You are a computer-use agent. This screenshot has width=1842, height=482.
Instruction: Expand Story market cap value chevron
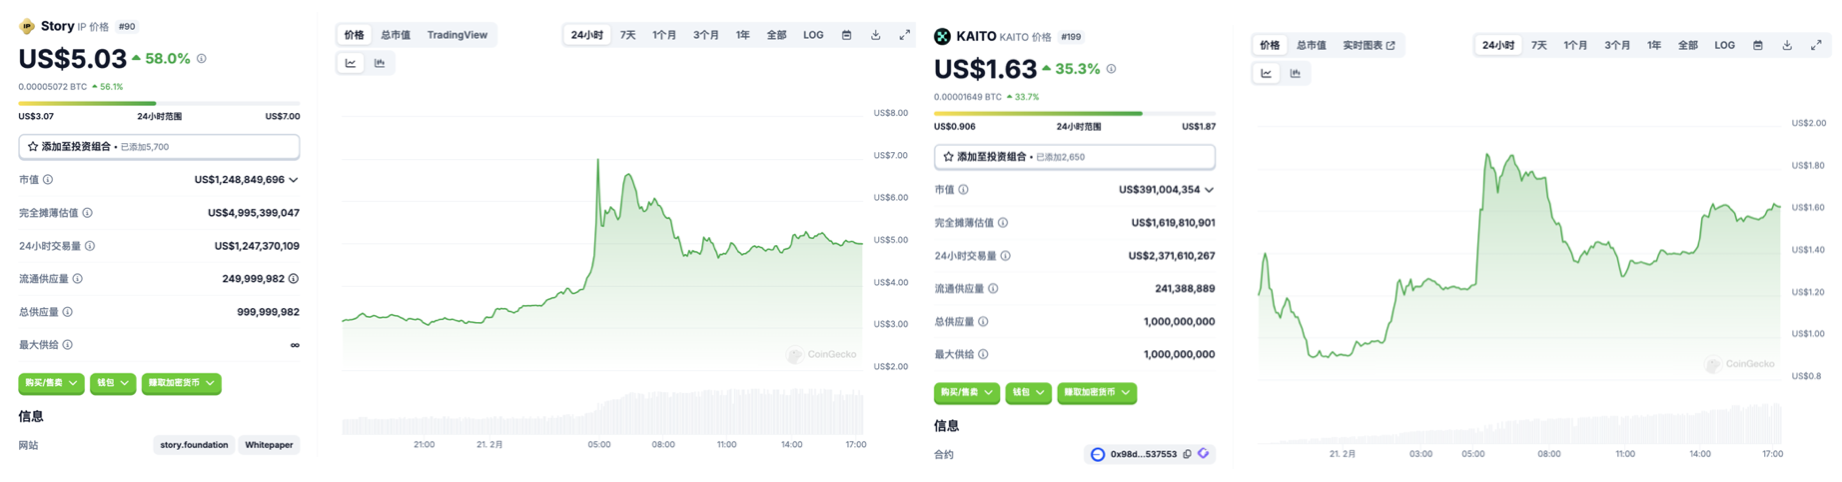pyautogui.click(x=294, y=180)
